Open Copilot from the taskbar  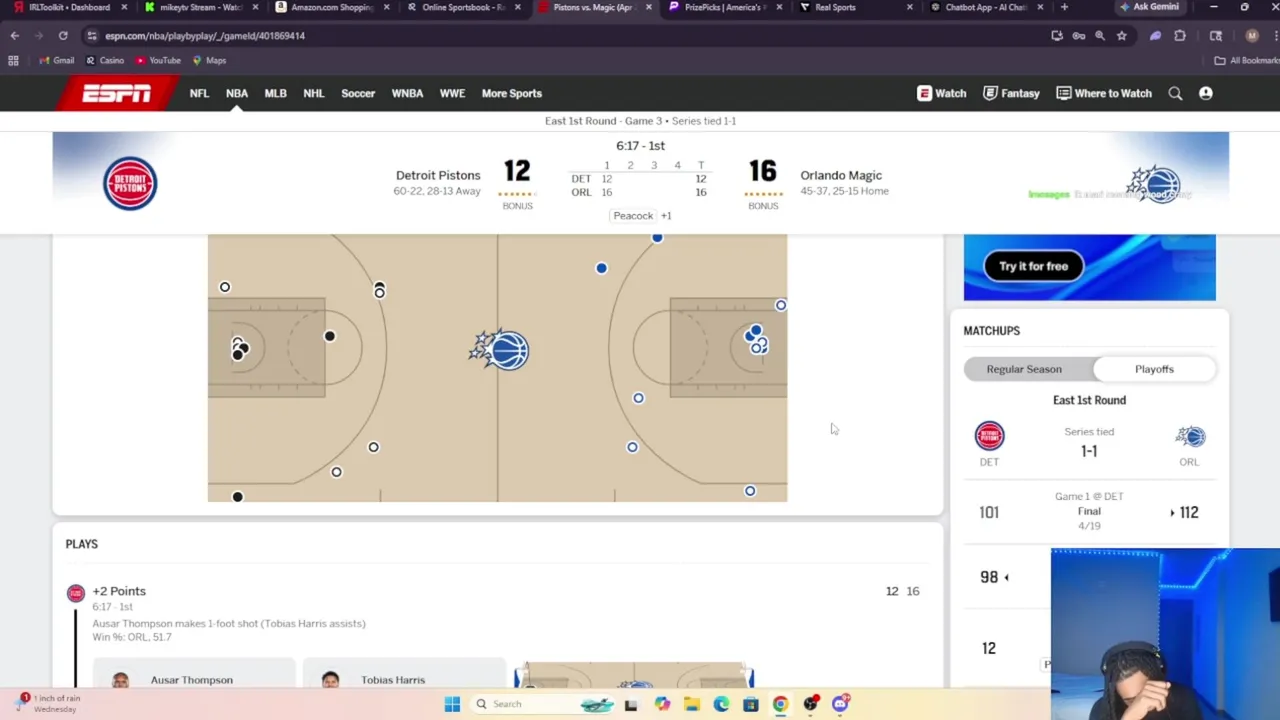tap(662, 704)
